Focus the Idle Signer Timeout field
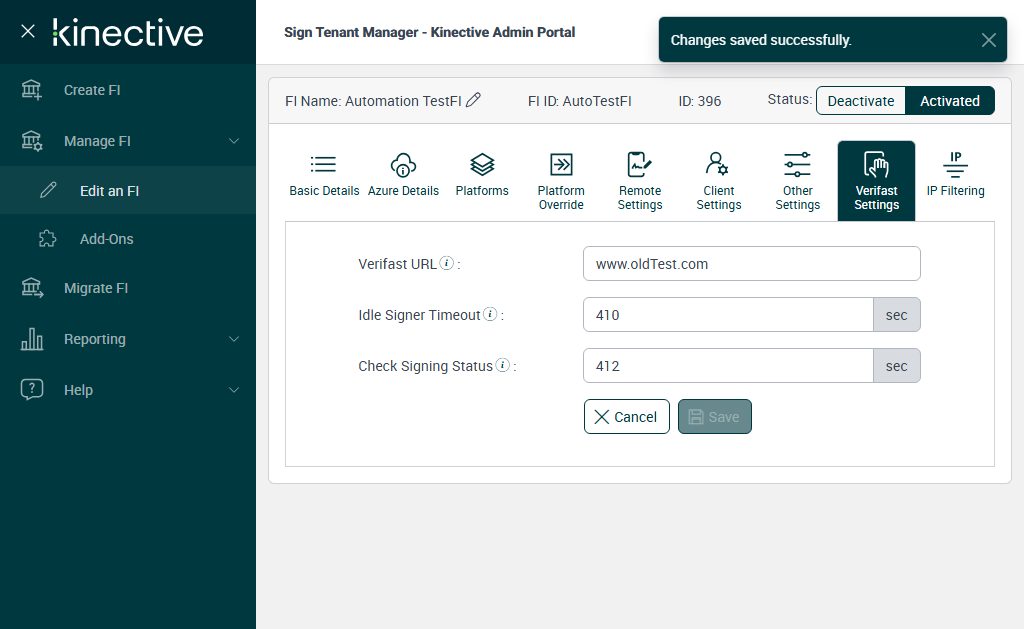Viewport: 1024px width, 629px height. click(728, 314)
